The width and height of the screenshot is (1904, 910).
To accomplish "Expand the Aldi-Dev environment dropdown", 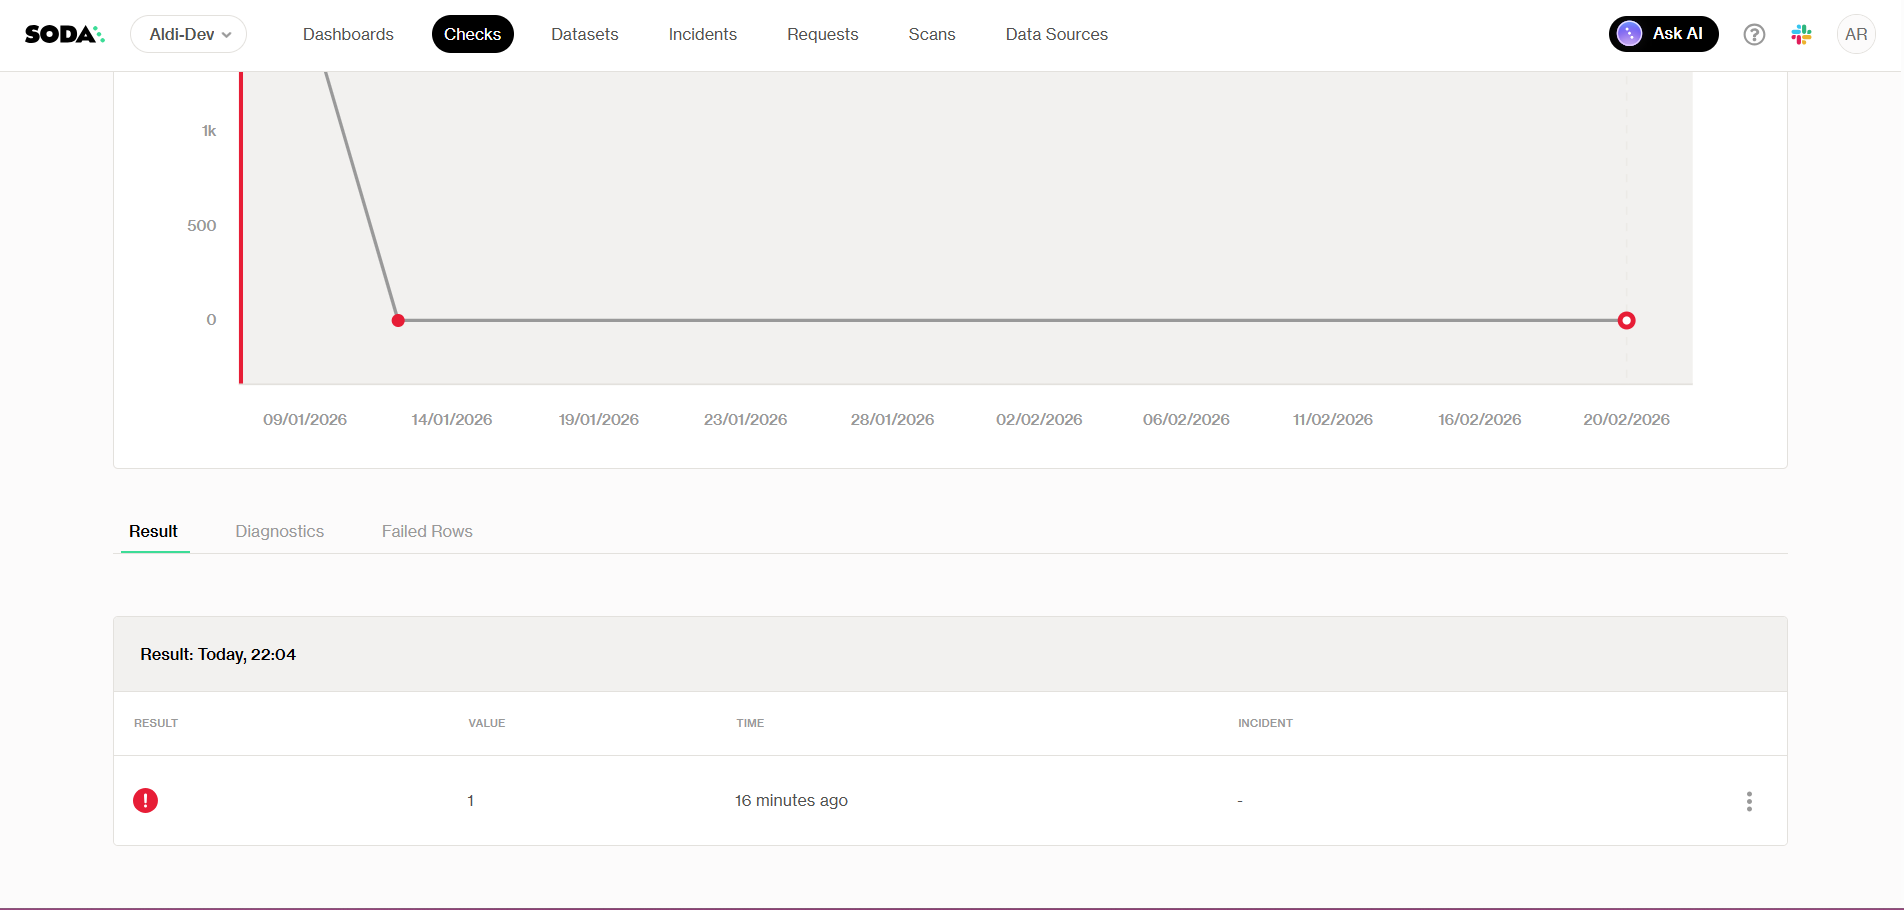I will click(189, 34).
